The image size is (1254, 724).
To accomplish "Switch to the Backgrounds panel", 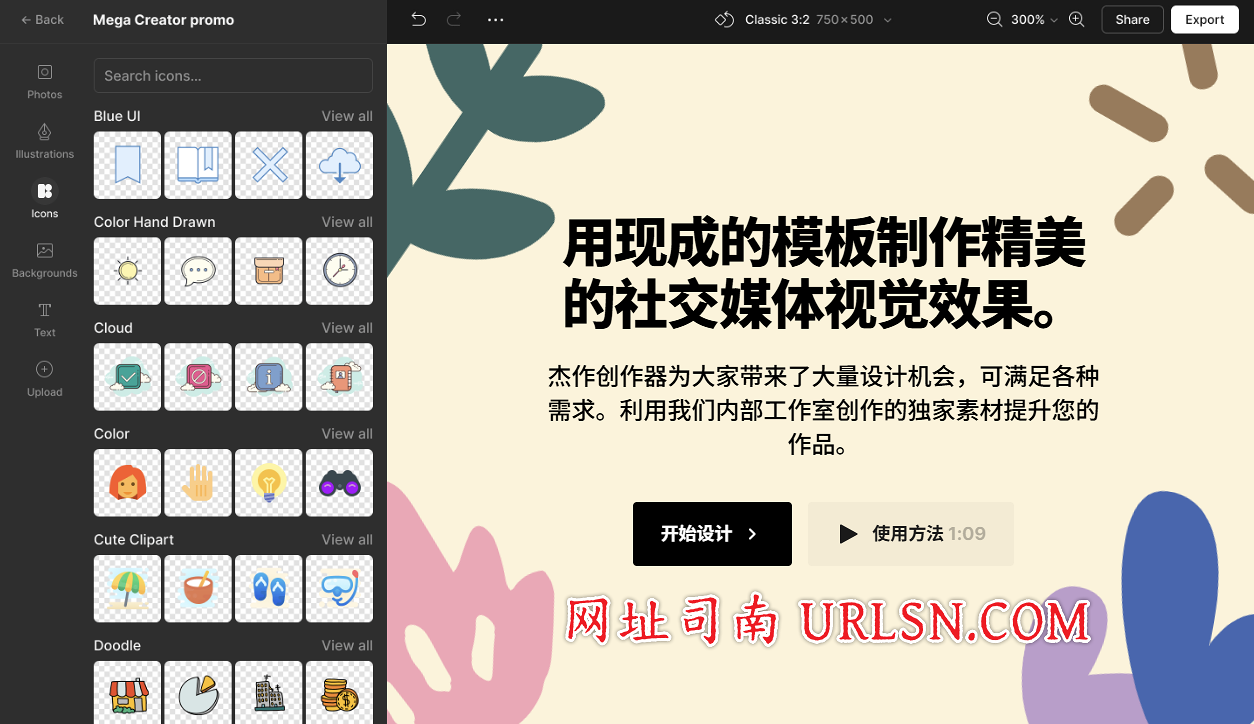I will (x=44, y=260).
